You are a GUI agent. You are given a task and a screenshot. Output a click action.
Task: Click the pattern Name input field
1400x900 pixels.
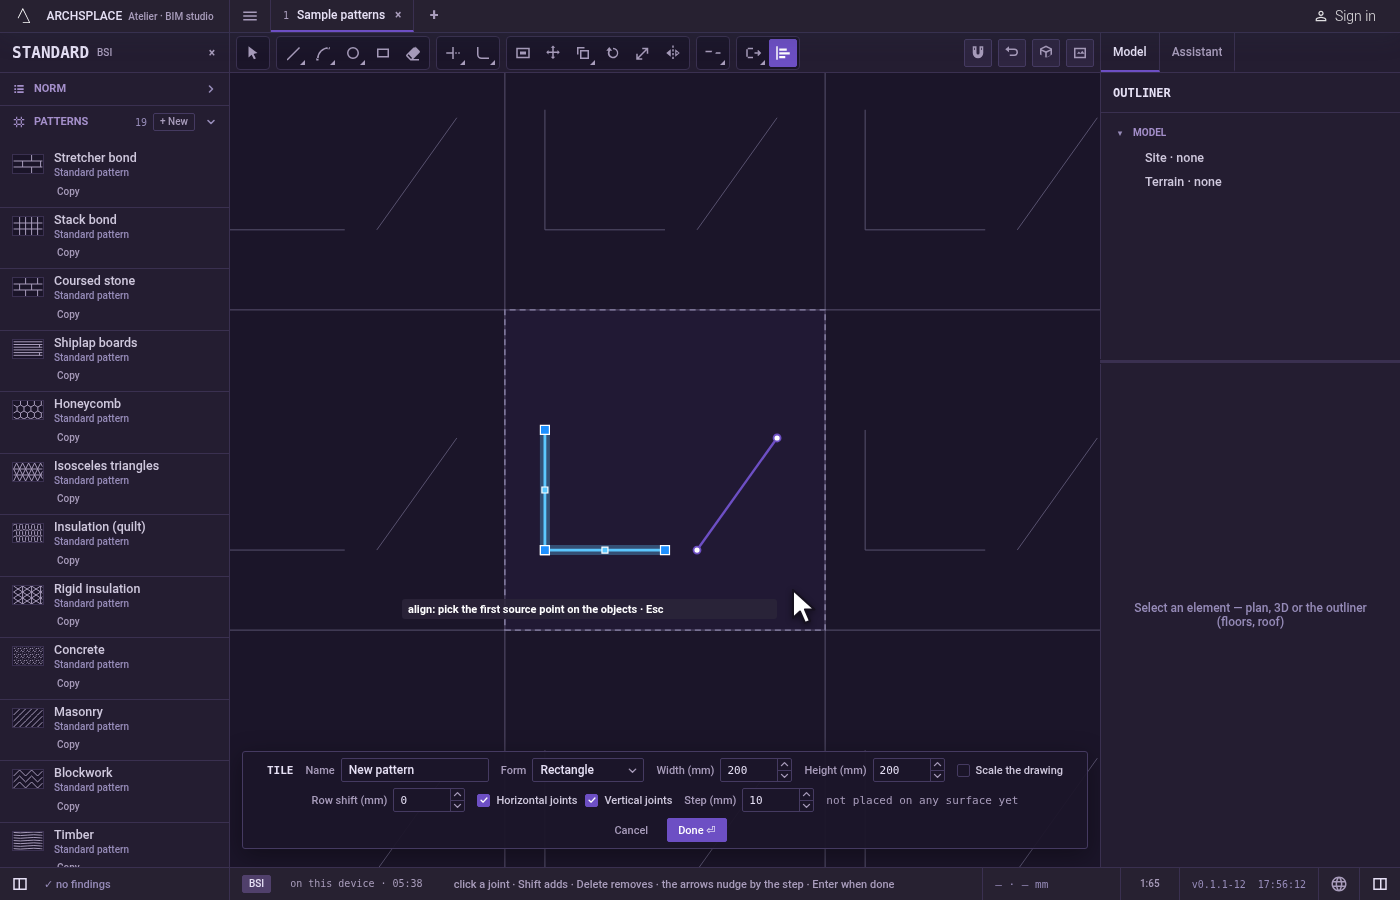[x=415, y=770]
